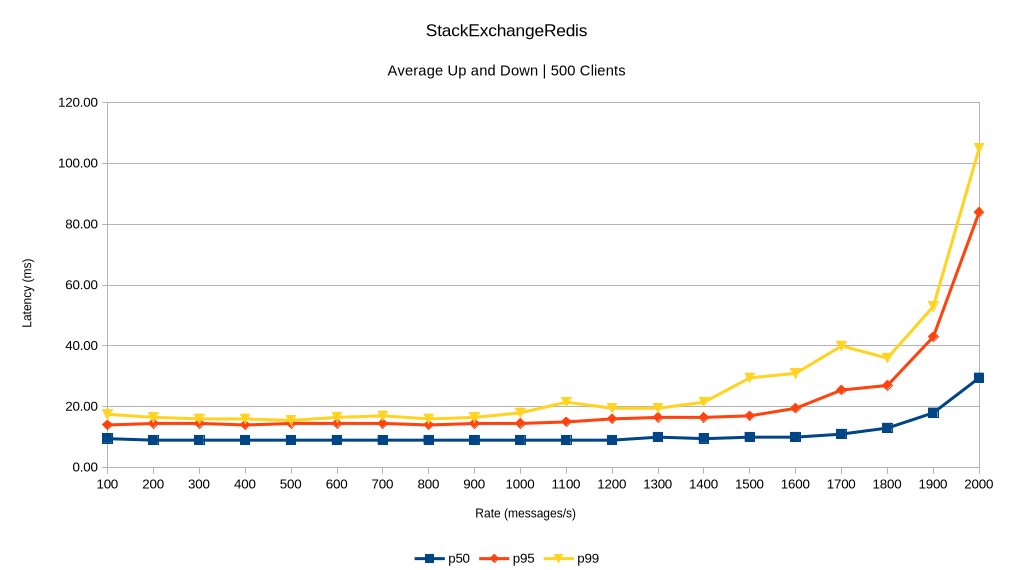Click the StackExchangeRedis chart title

[506, 30]
